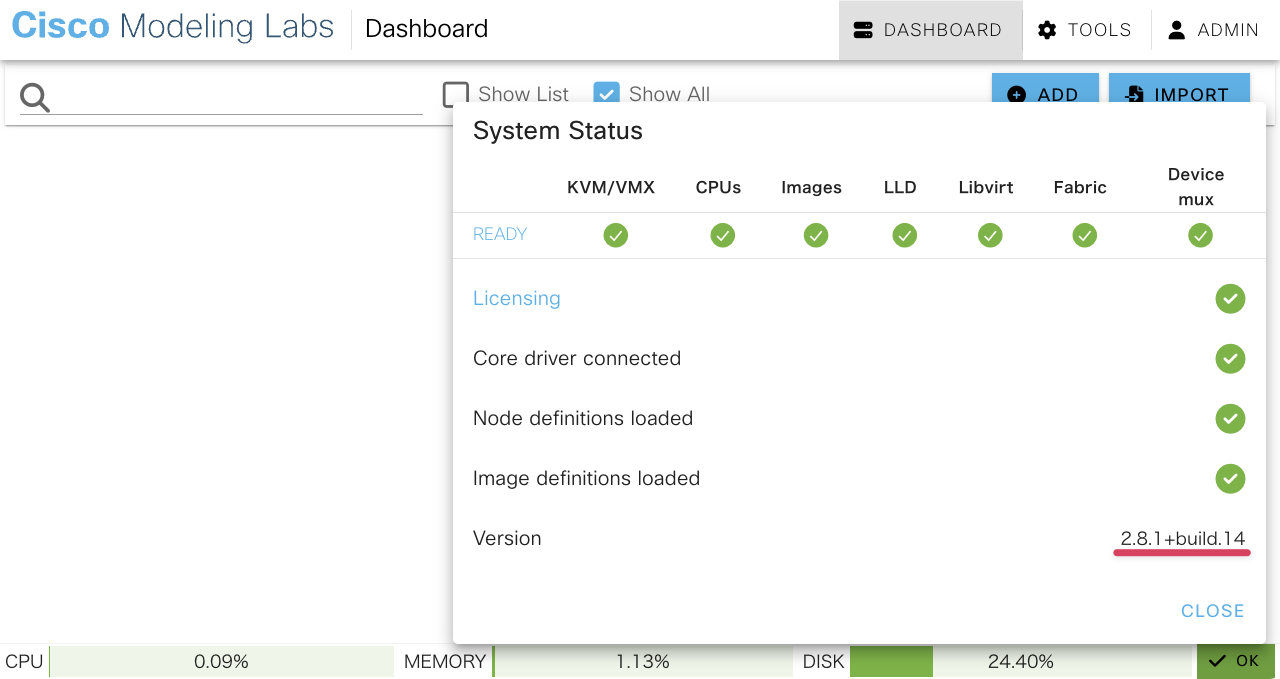Viewport: 1280px width, 679px height.
Task: Click the Node definitions loaded text
Action: 583,418
